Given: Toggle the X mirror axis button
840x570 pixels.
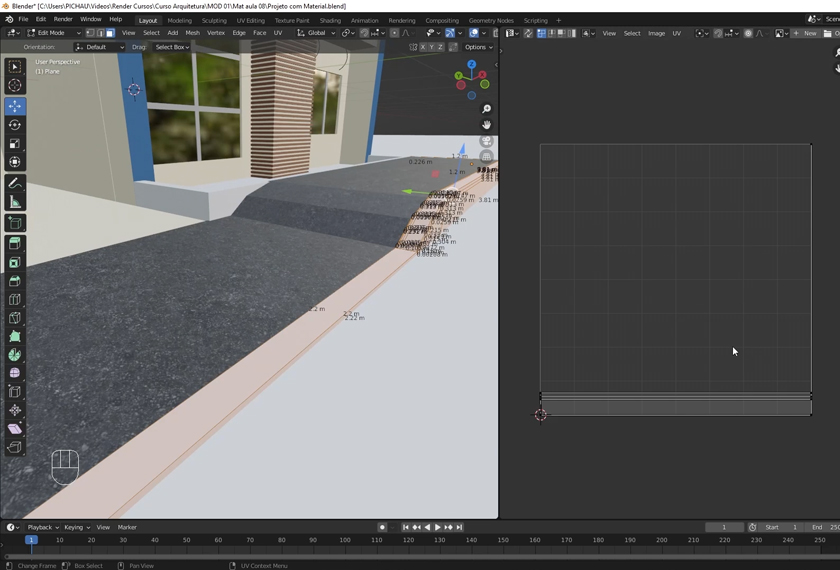Looking at the screenshot, I should [423, 47].
